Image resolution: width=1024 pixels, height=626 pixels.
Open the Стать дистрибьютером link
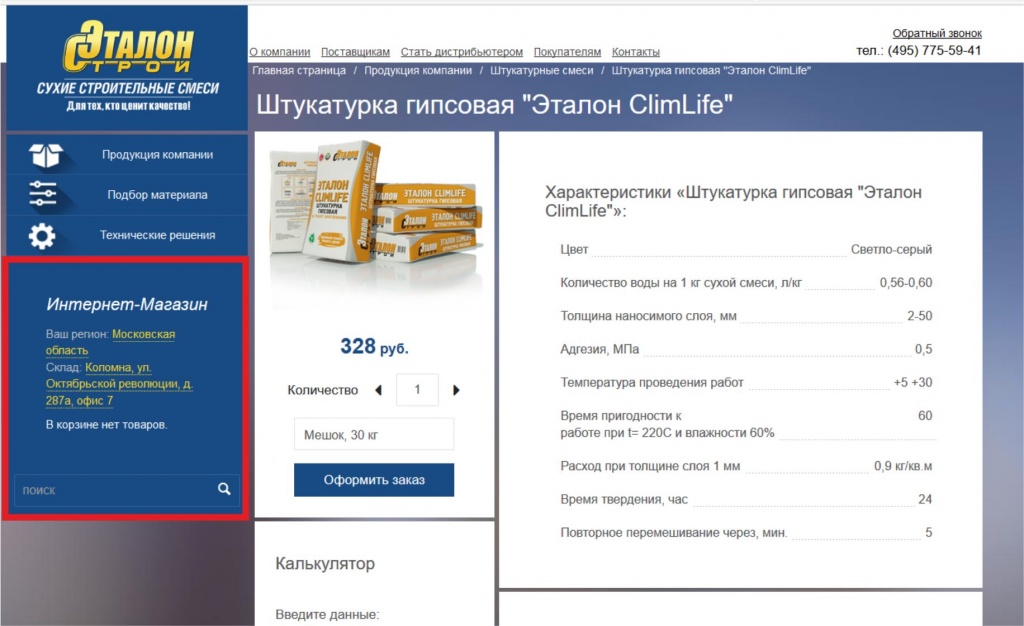[x=462, y=52]
